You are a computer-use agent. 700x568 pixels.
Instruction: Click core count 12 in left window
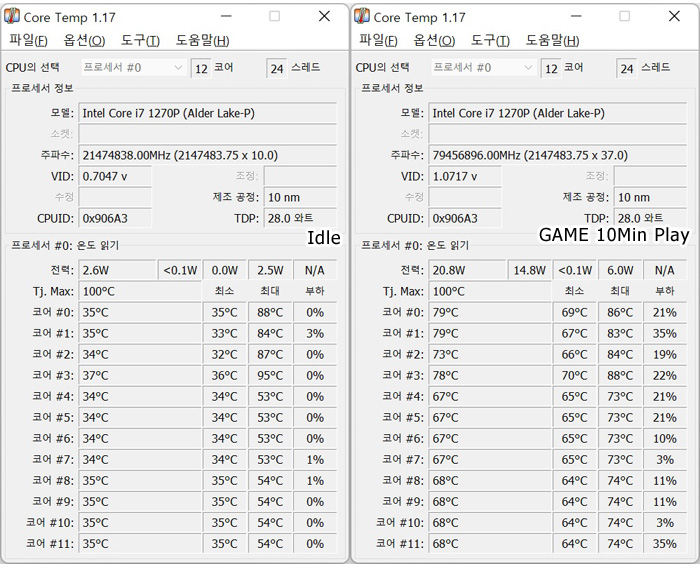coord(201,68)
